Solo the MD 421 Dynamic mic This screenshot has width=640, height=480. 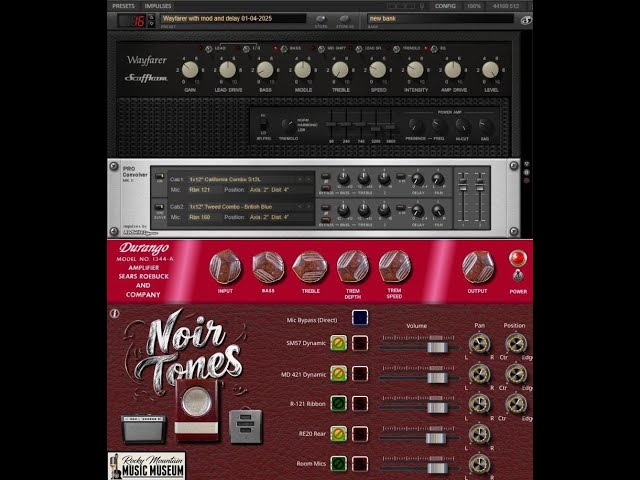360,373
